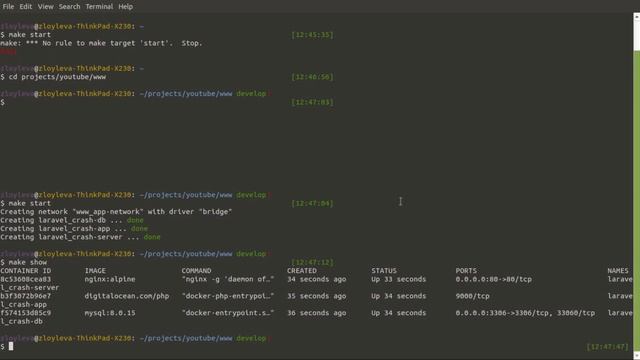Click the [12:47:04] timestamp
This screenshot has height=360, width=640.
click(312, 203)
